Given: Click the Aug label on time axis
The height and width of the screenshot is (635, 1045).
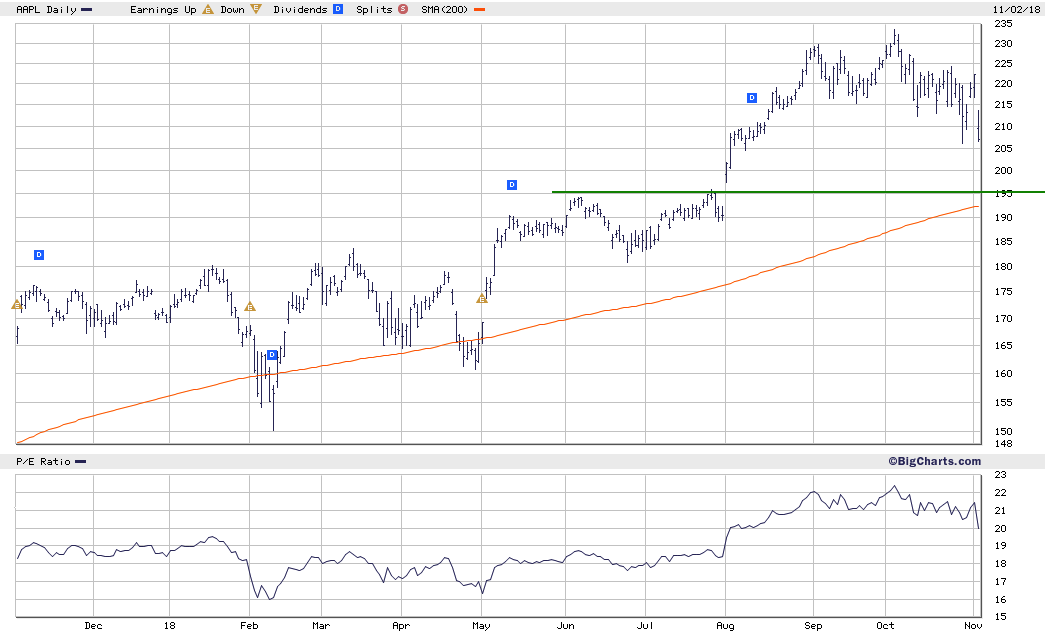Looking at the screenshot, I should tap(725, 626).
